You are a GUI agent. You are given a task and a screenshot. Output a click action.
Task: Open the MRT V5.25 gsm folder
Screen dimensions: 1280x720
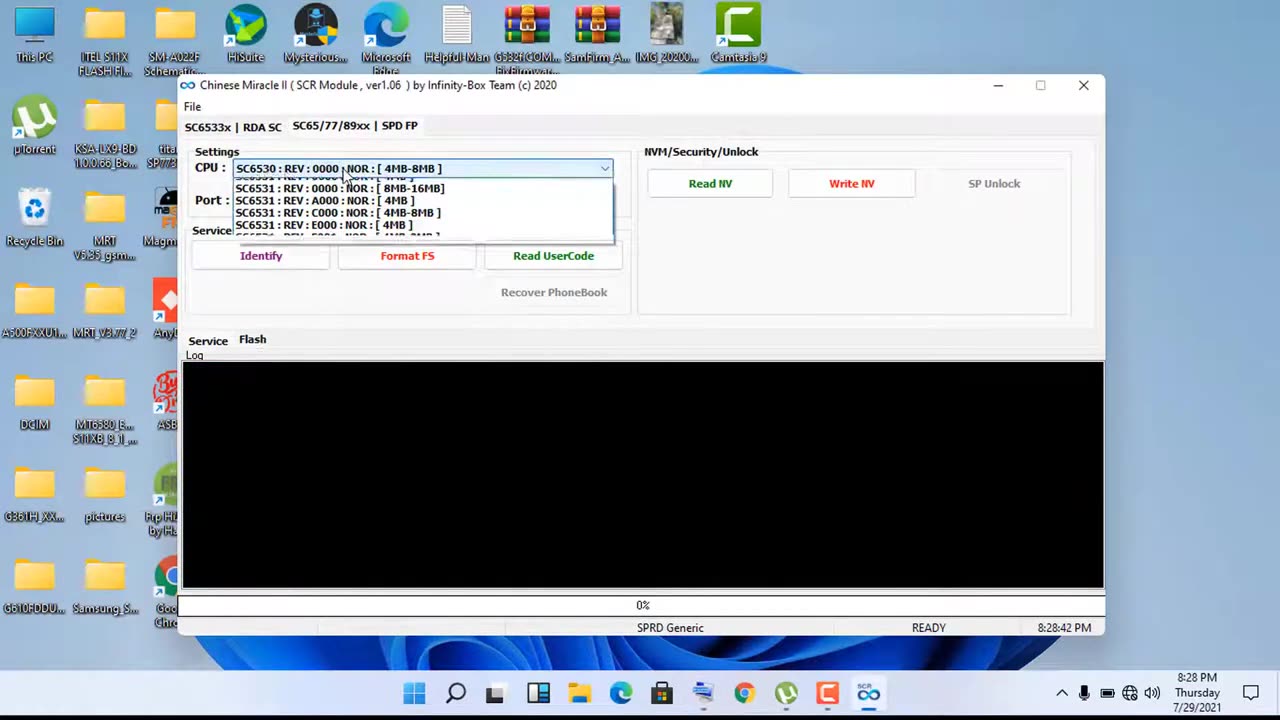pos(105,224)
